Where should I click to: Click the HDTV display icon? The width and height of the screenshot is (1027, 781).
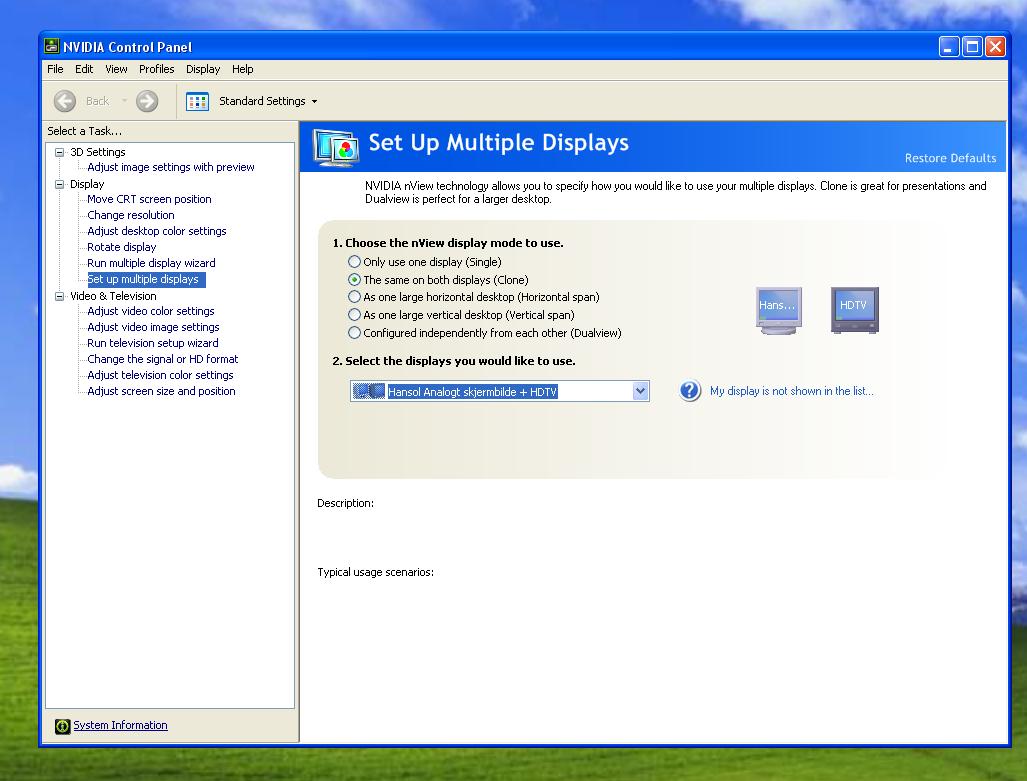point(855,310)
